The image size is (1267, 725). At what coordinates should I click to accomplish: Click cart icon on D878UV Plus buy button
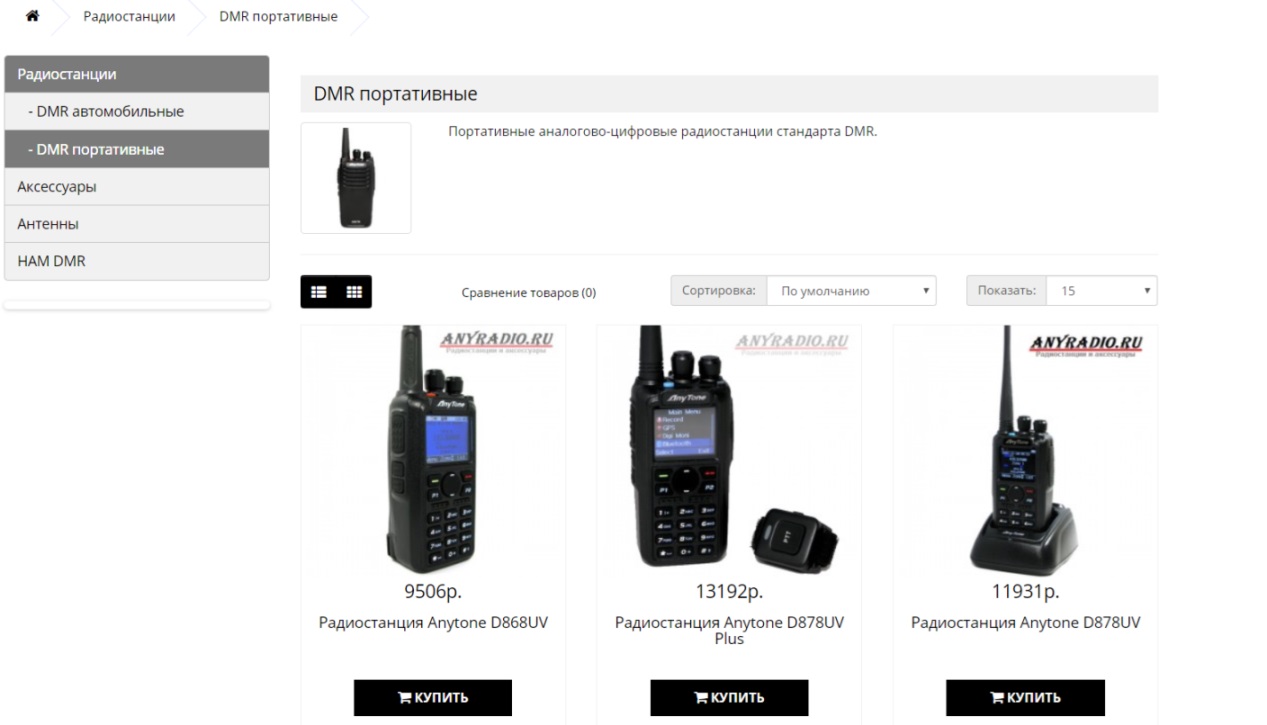(x=702, y=698)
